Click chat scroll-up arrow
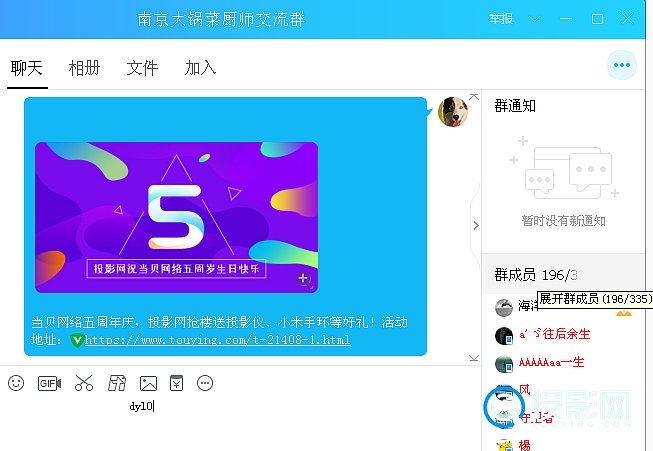This screenshot has width=653, height=451. pyautogui.click(x=474, y=97)
